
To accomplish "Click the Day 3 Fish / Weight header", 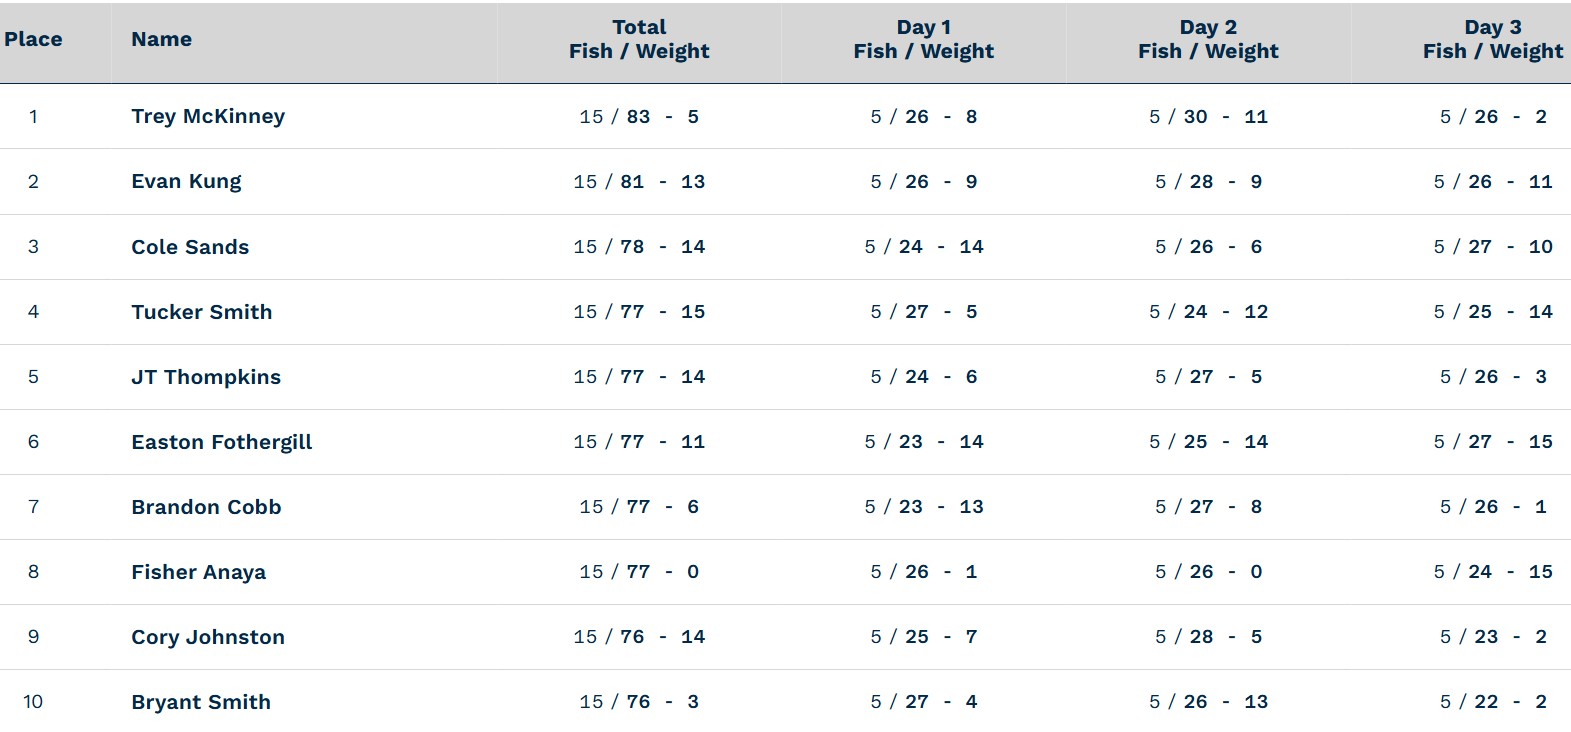I will [1493, 39].
